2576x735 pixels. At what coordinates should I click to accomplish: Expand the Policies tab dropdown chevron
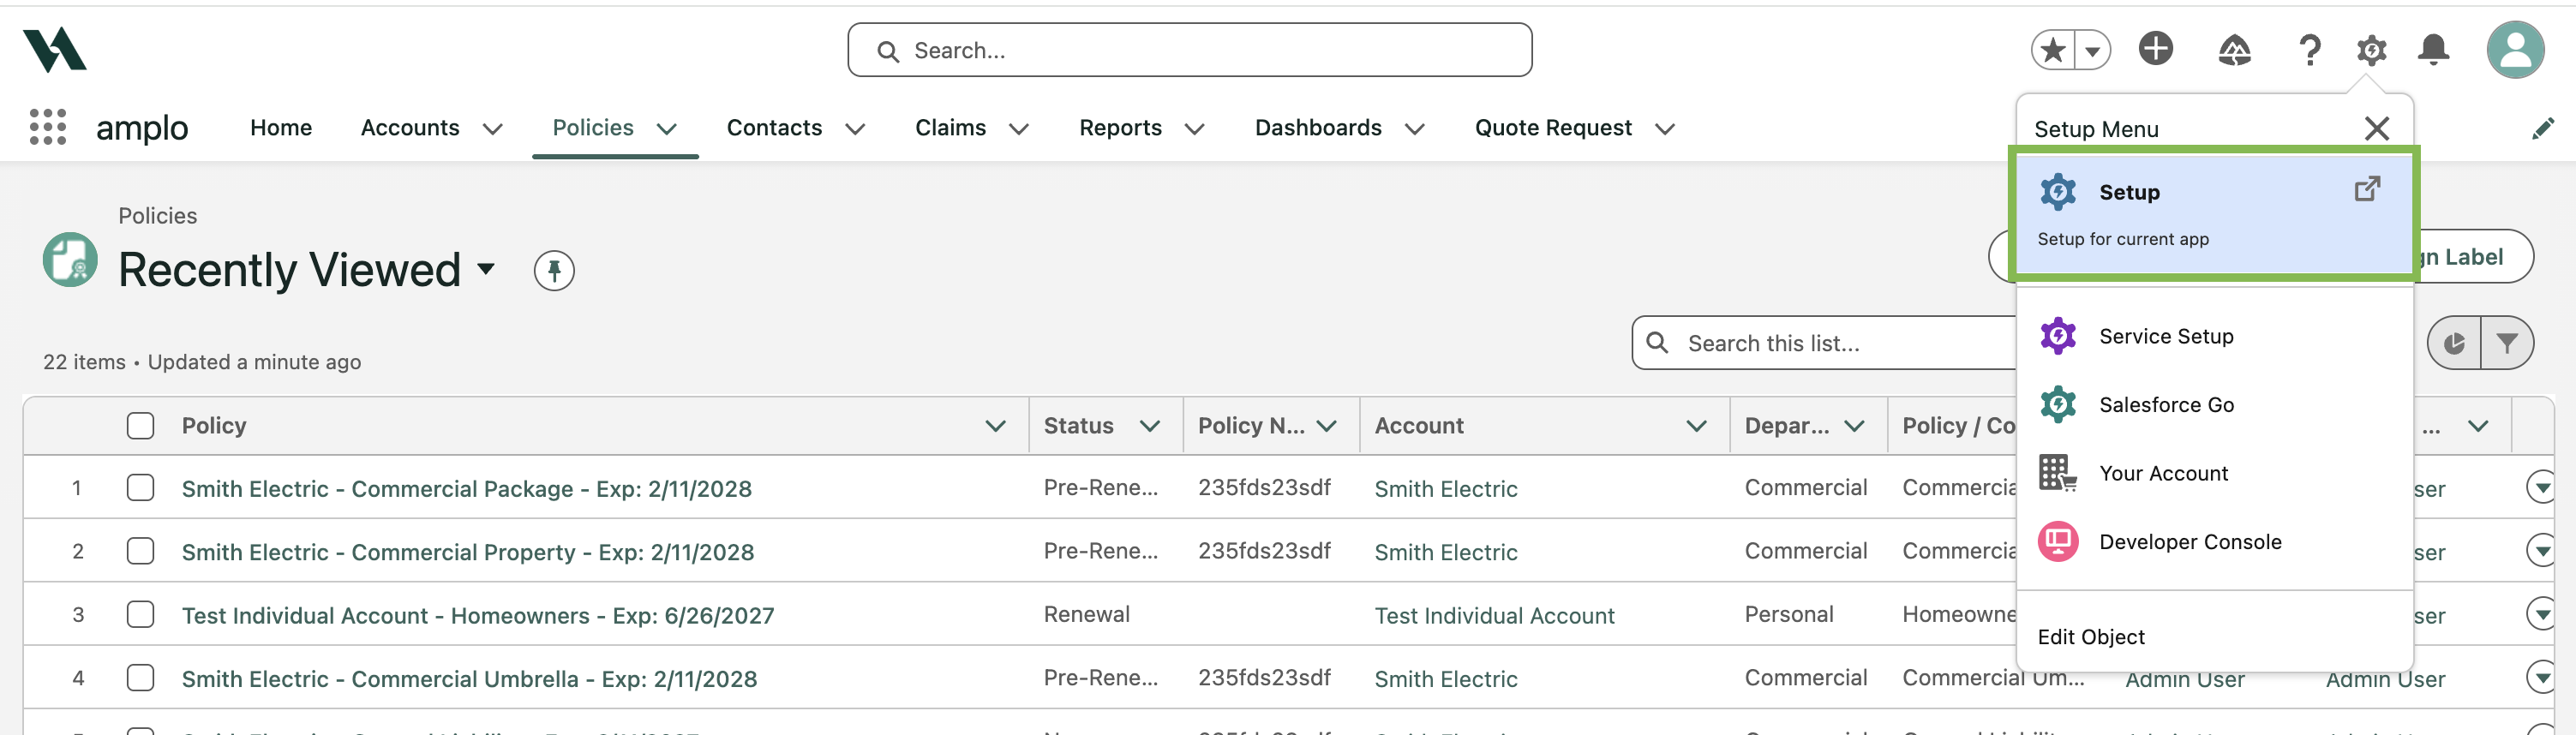pos(667,129)
